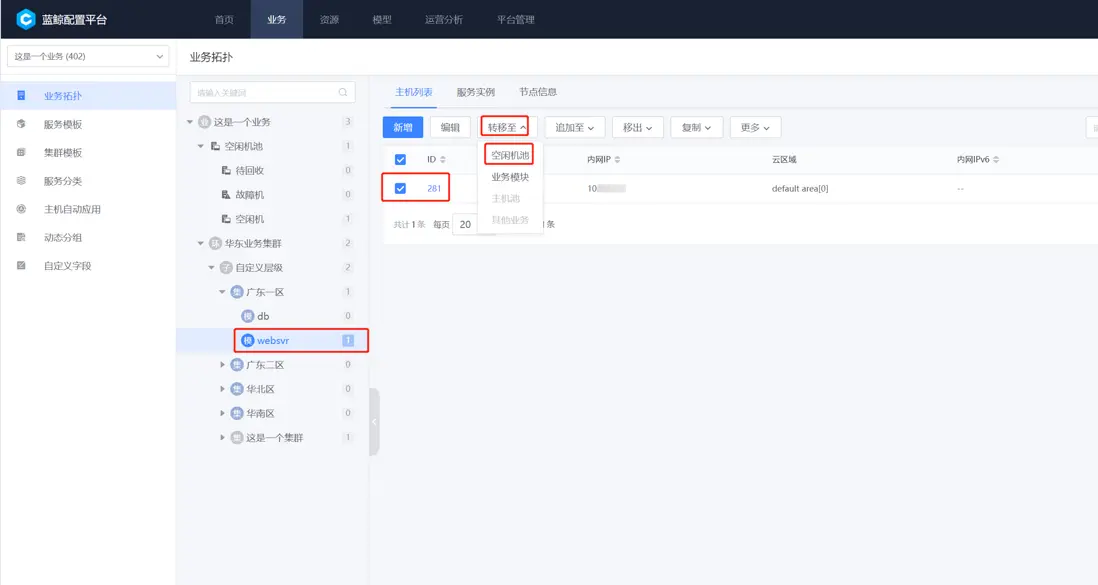Click the 华北区 cluster node icon
Image resolution: width=1098 pixels, height=585 pixels.
237,389
